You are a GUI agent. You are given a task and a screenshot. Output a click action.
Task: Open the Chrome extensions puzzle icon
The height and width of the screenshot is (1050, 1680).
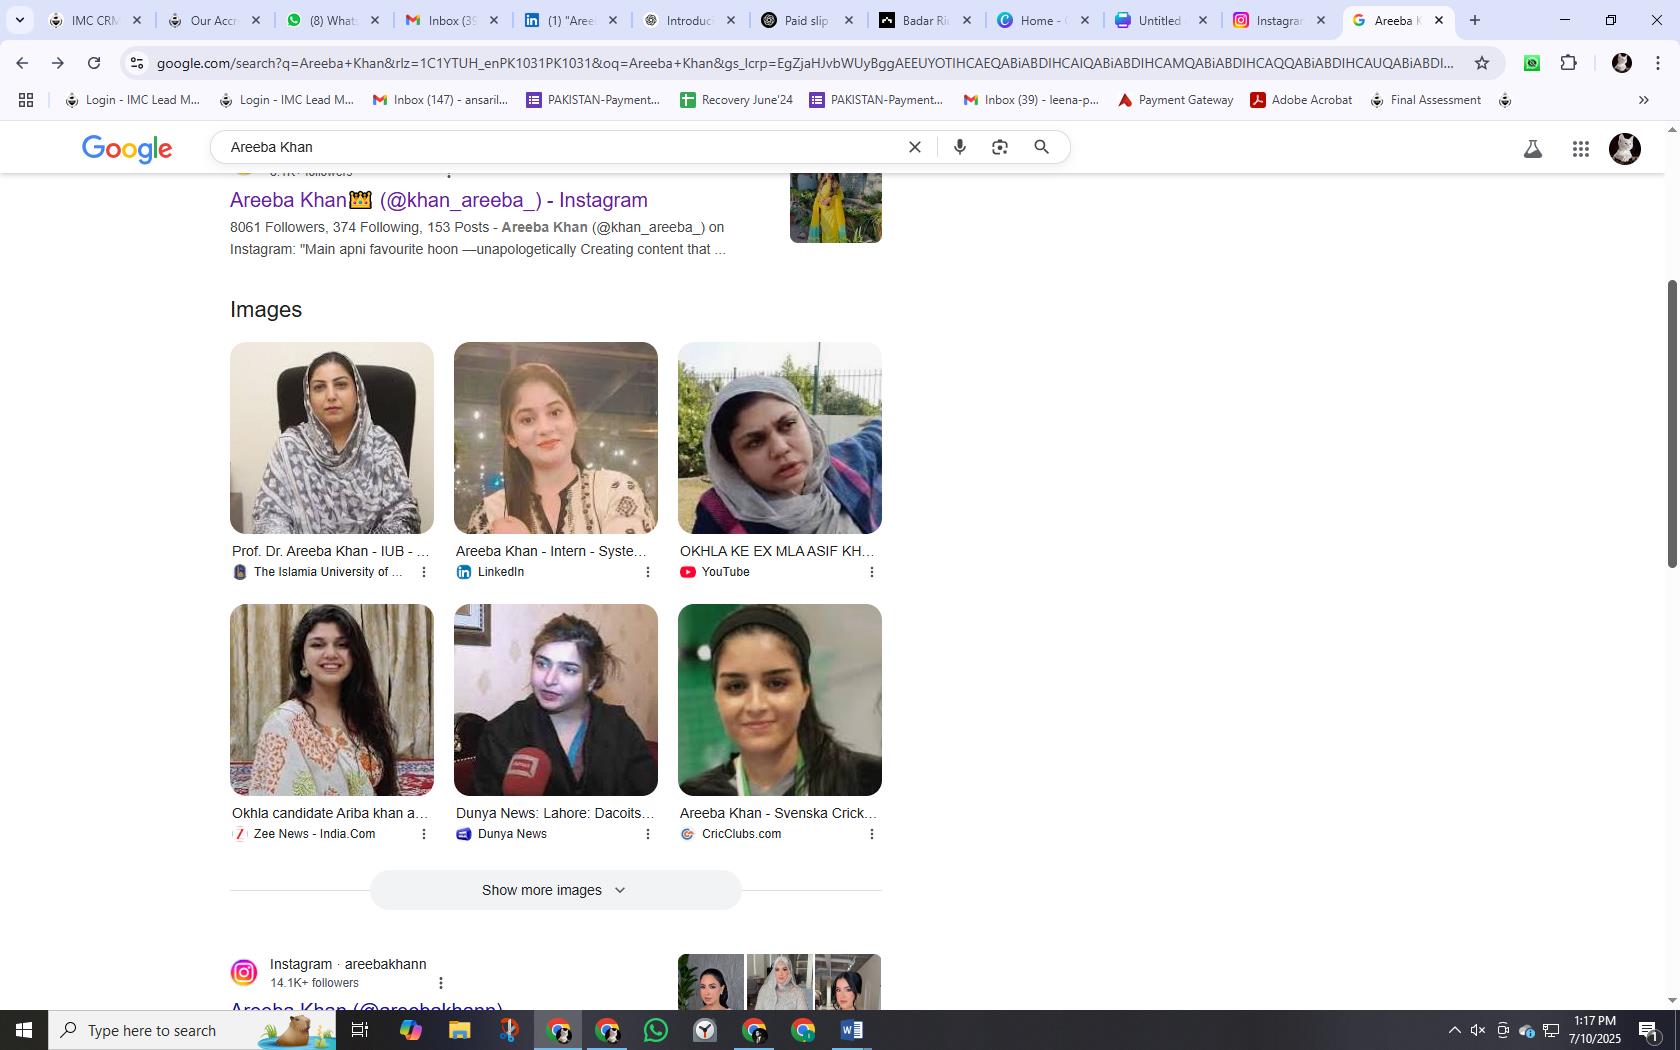[1568, 63]
